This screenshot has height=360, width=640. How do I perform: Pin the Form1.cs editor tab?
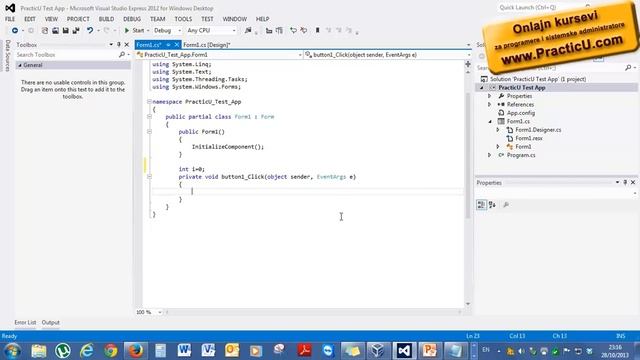click(168, 45)
